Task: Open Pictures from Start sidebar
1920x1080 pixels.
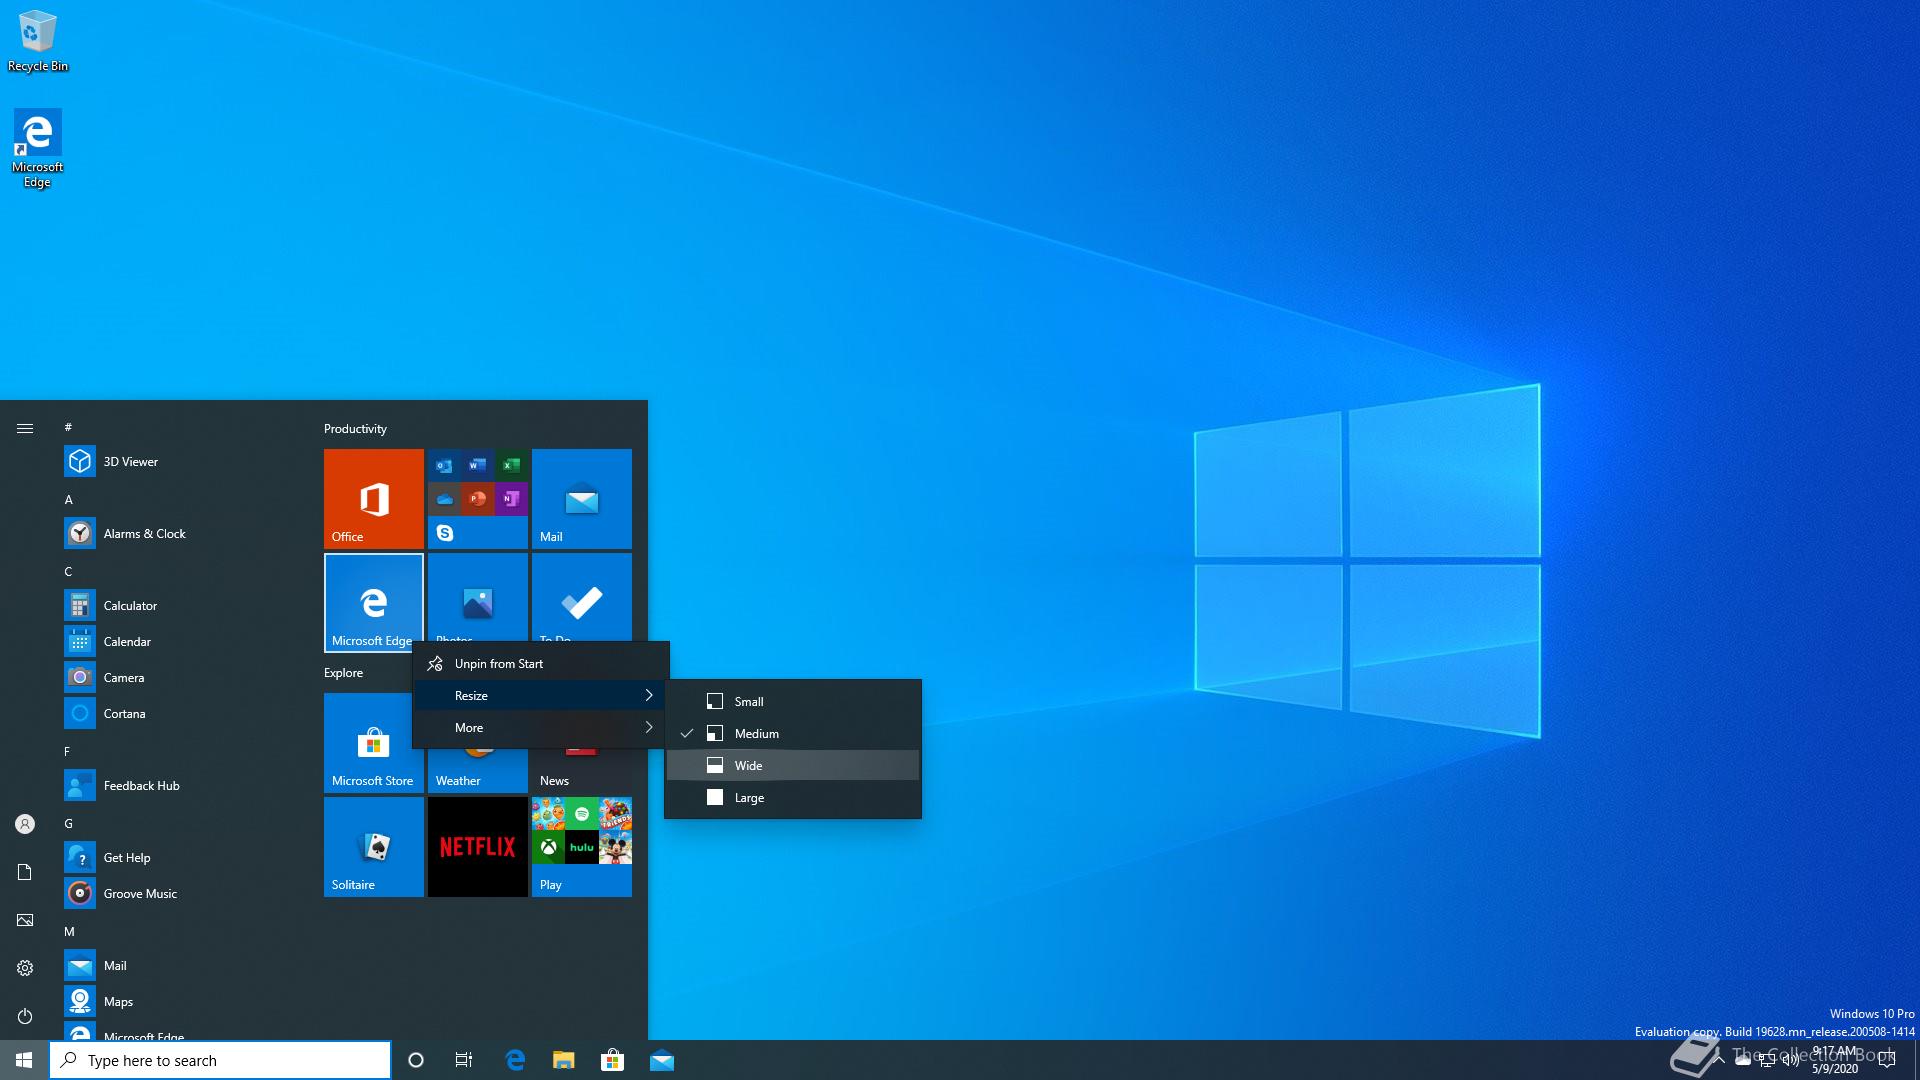Action: (x=25, y=920)
